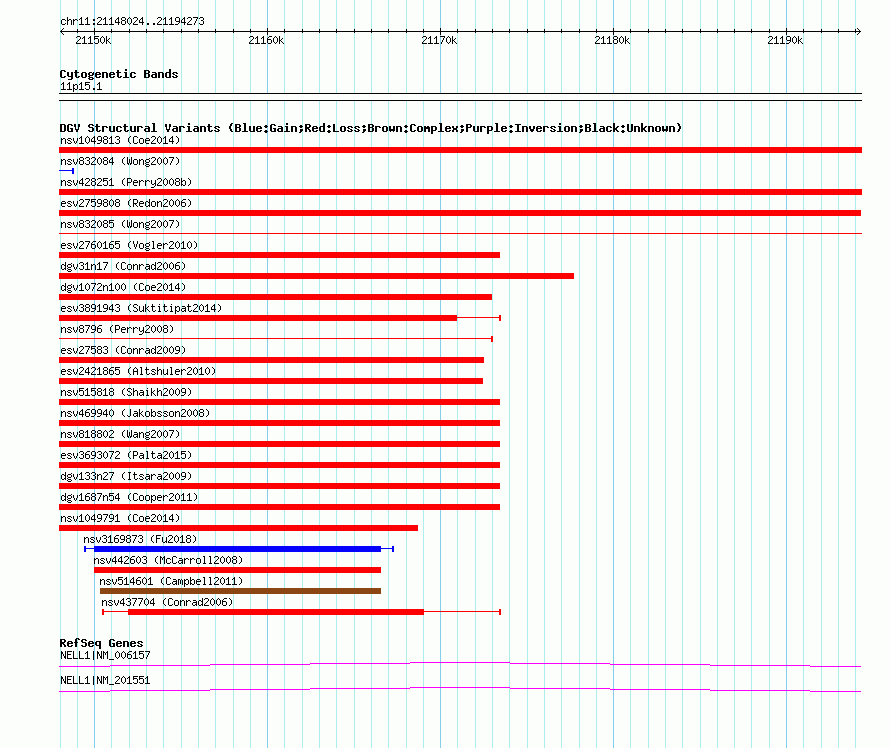Select the 21190k ruler position
The width and height of the screenshot is (890, 748).
point(785,40)
